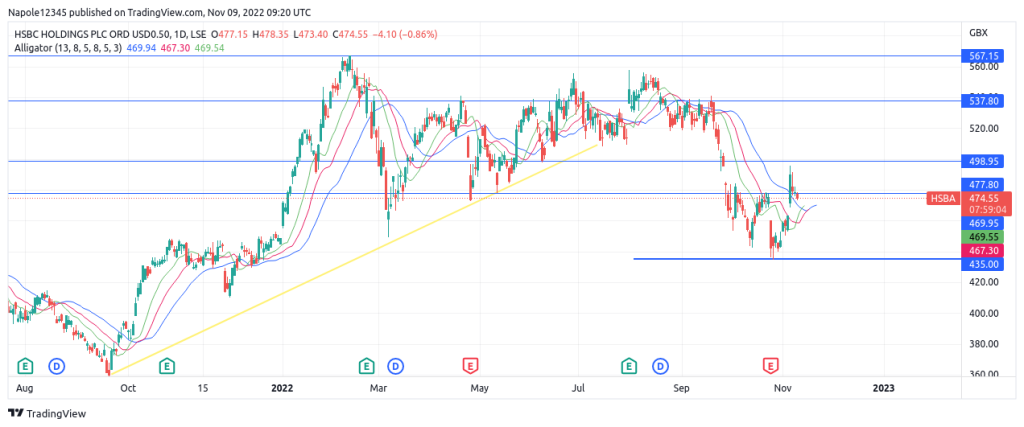
Task: Click the blue dividend marker near Mar
Action: coord(396,365)
